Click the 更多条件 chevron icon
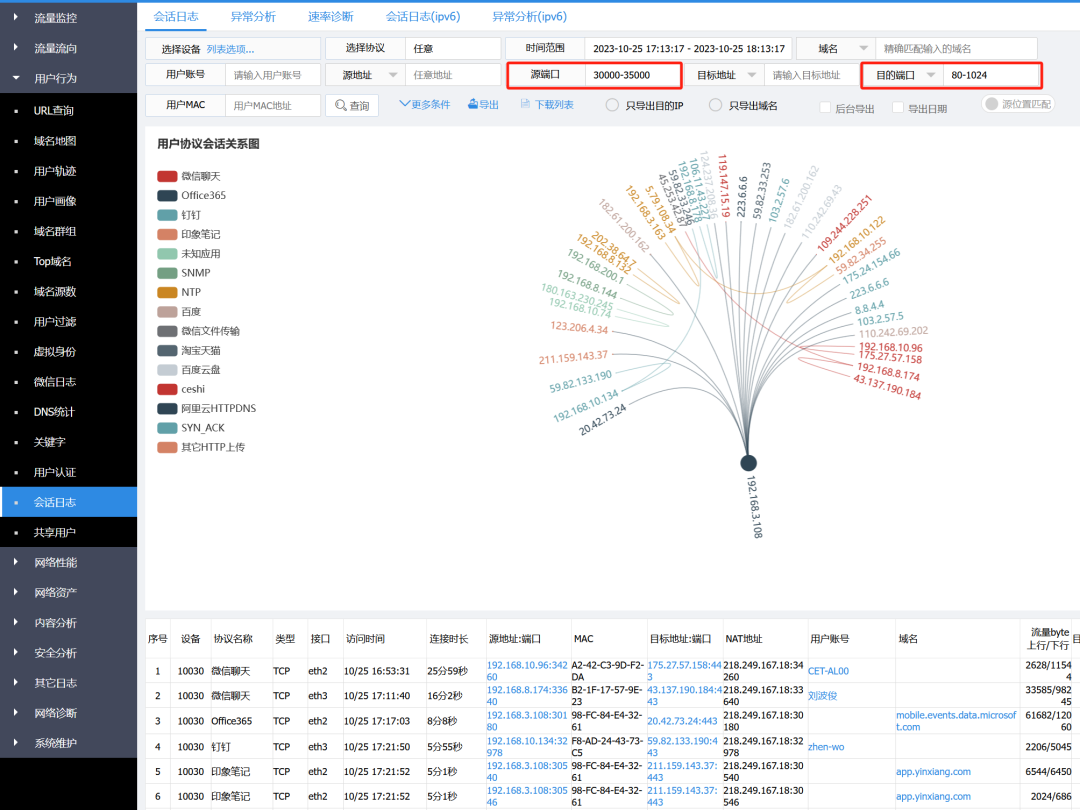The image size is (1080, 810). pos(404,104)
